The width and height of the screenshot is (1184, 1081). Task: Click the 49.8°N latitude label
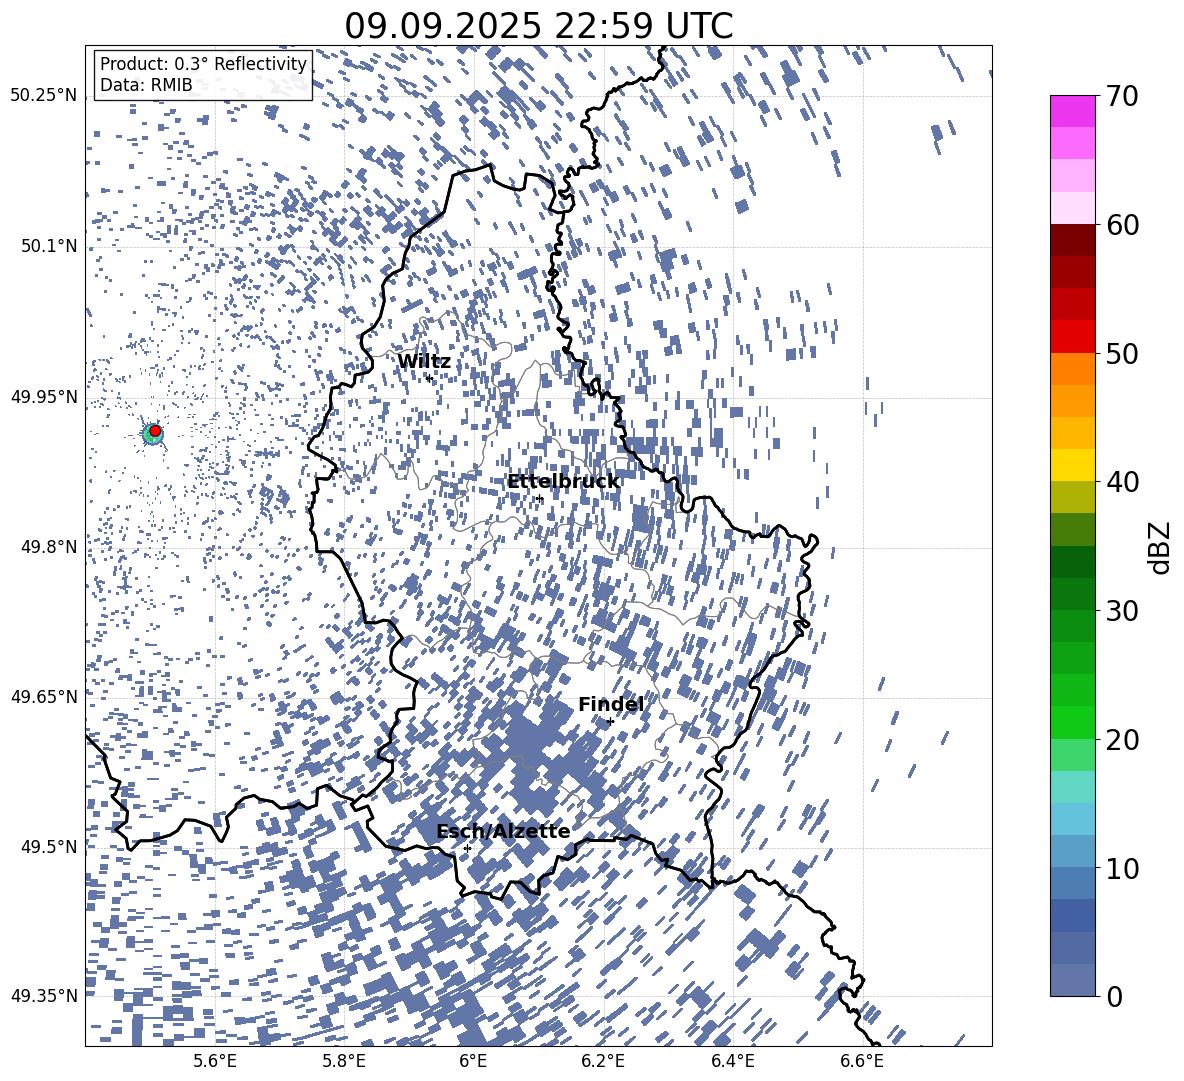click(x=48, y=546)
